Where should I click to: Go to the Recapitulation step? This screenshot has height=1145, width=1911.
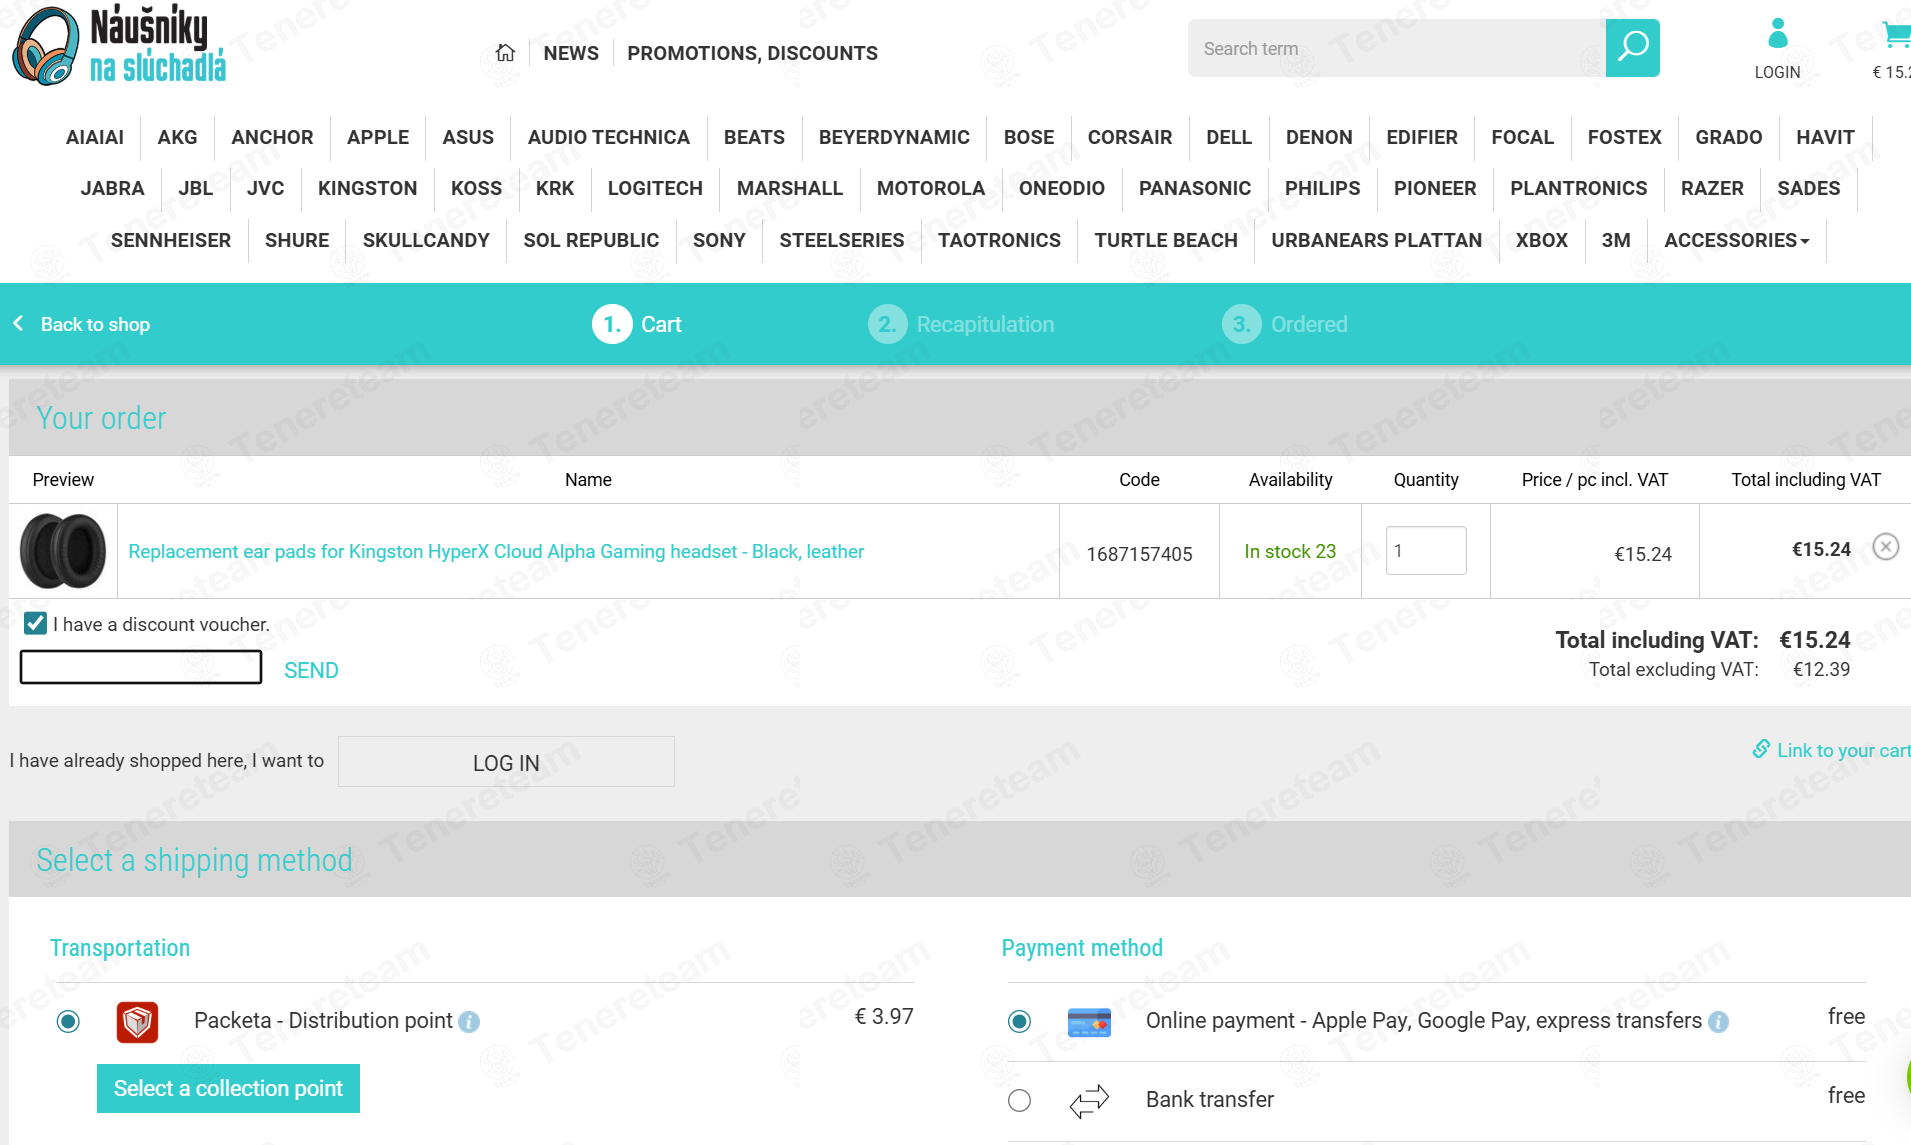(961, 324)
